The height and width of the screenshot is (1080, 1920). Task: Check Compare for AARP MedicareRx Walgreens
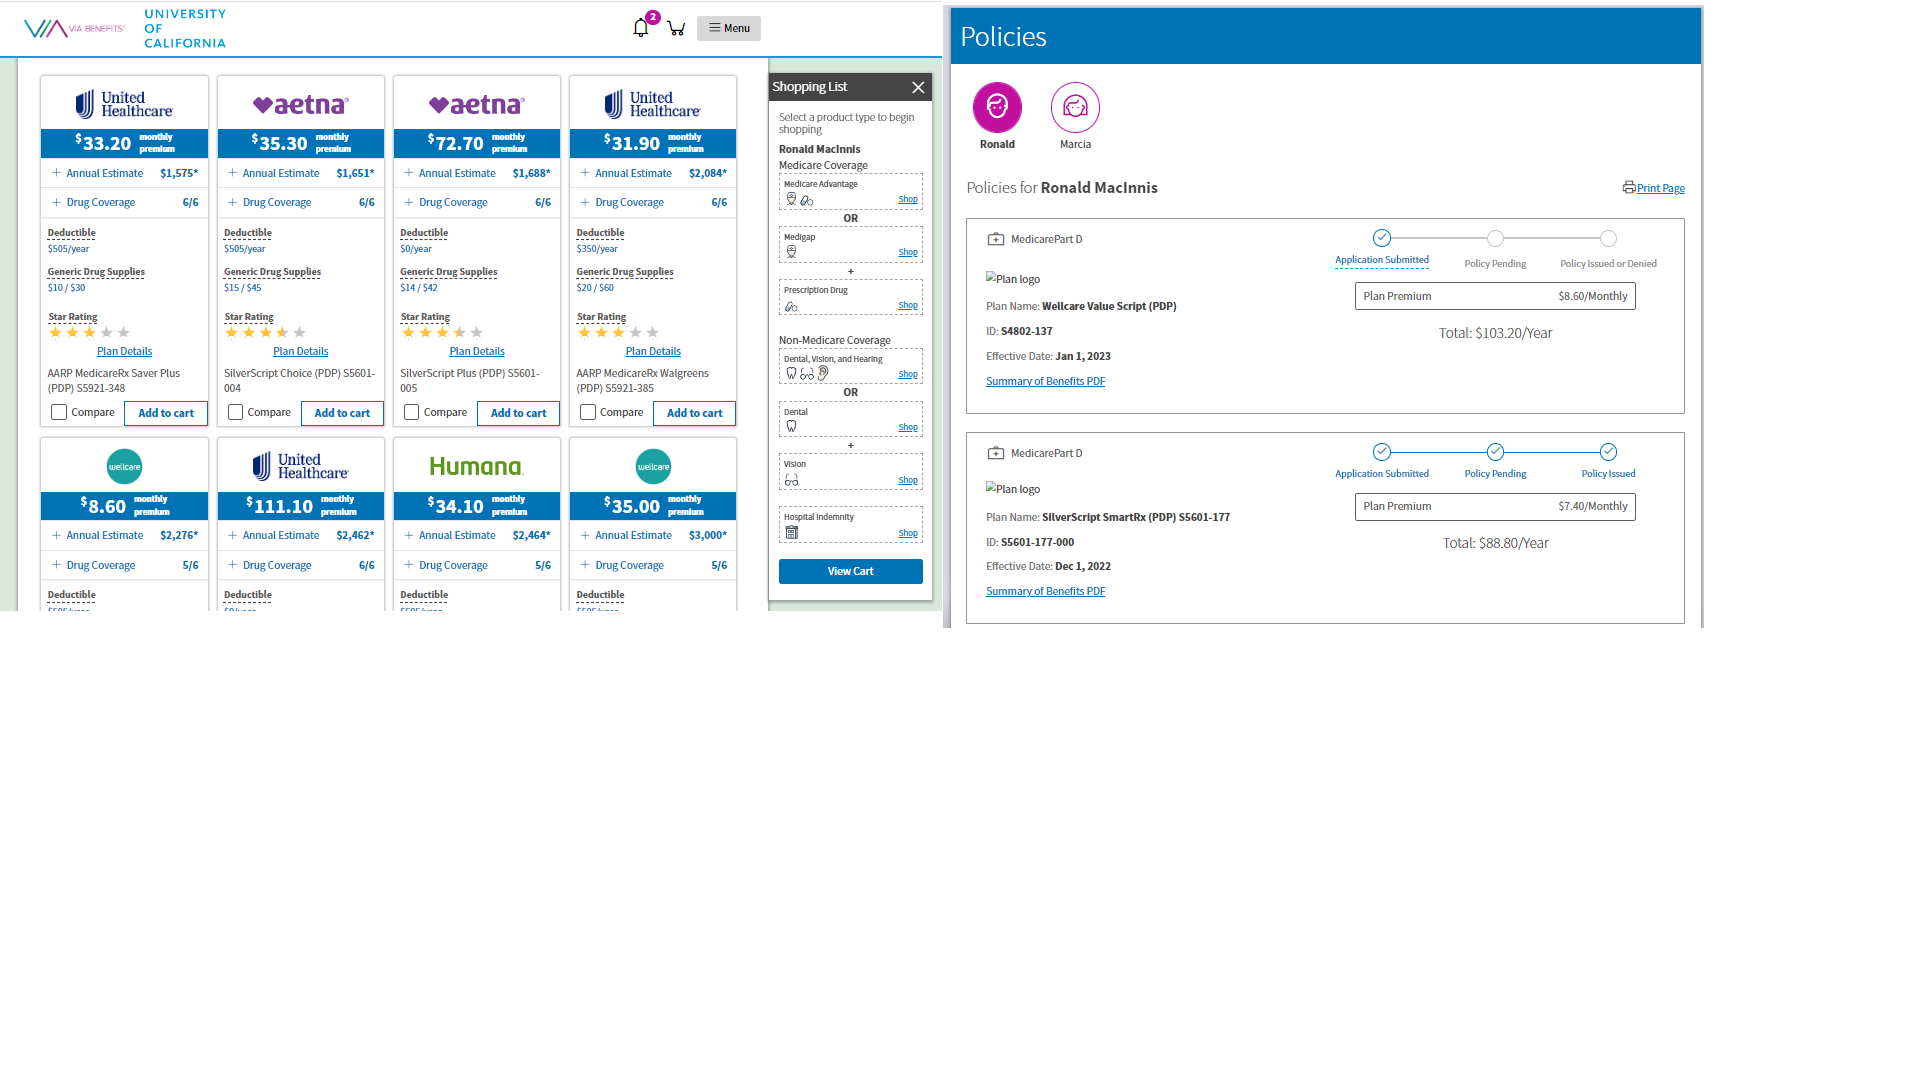coord(588,412)
